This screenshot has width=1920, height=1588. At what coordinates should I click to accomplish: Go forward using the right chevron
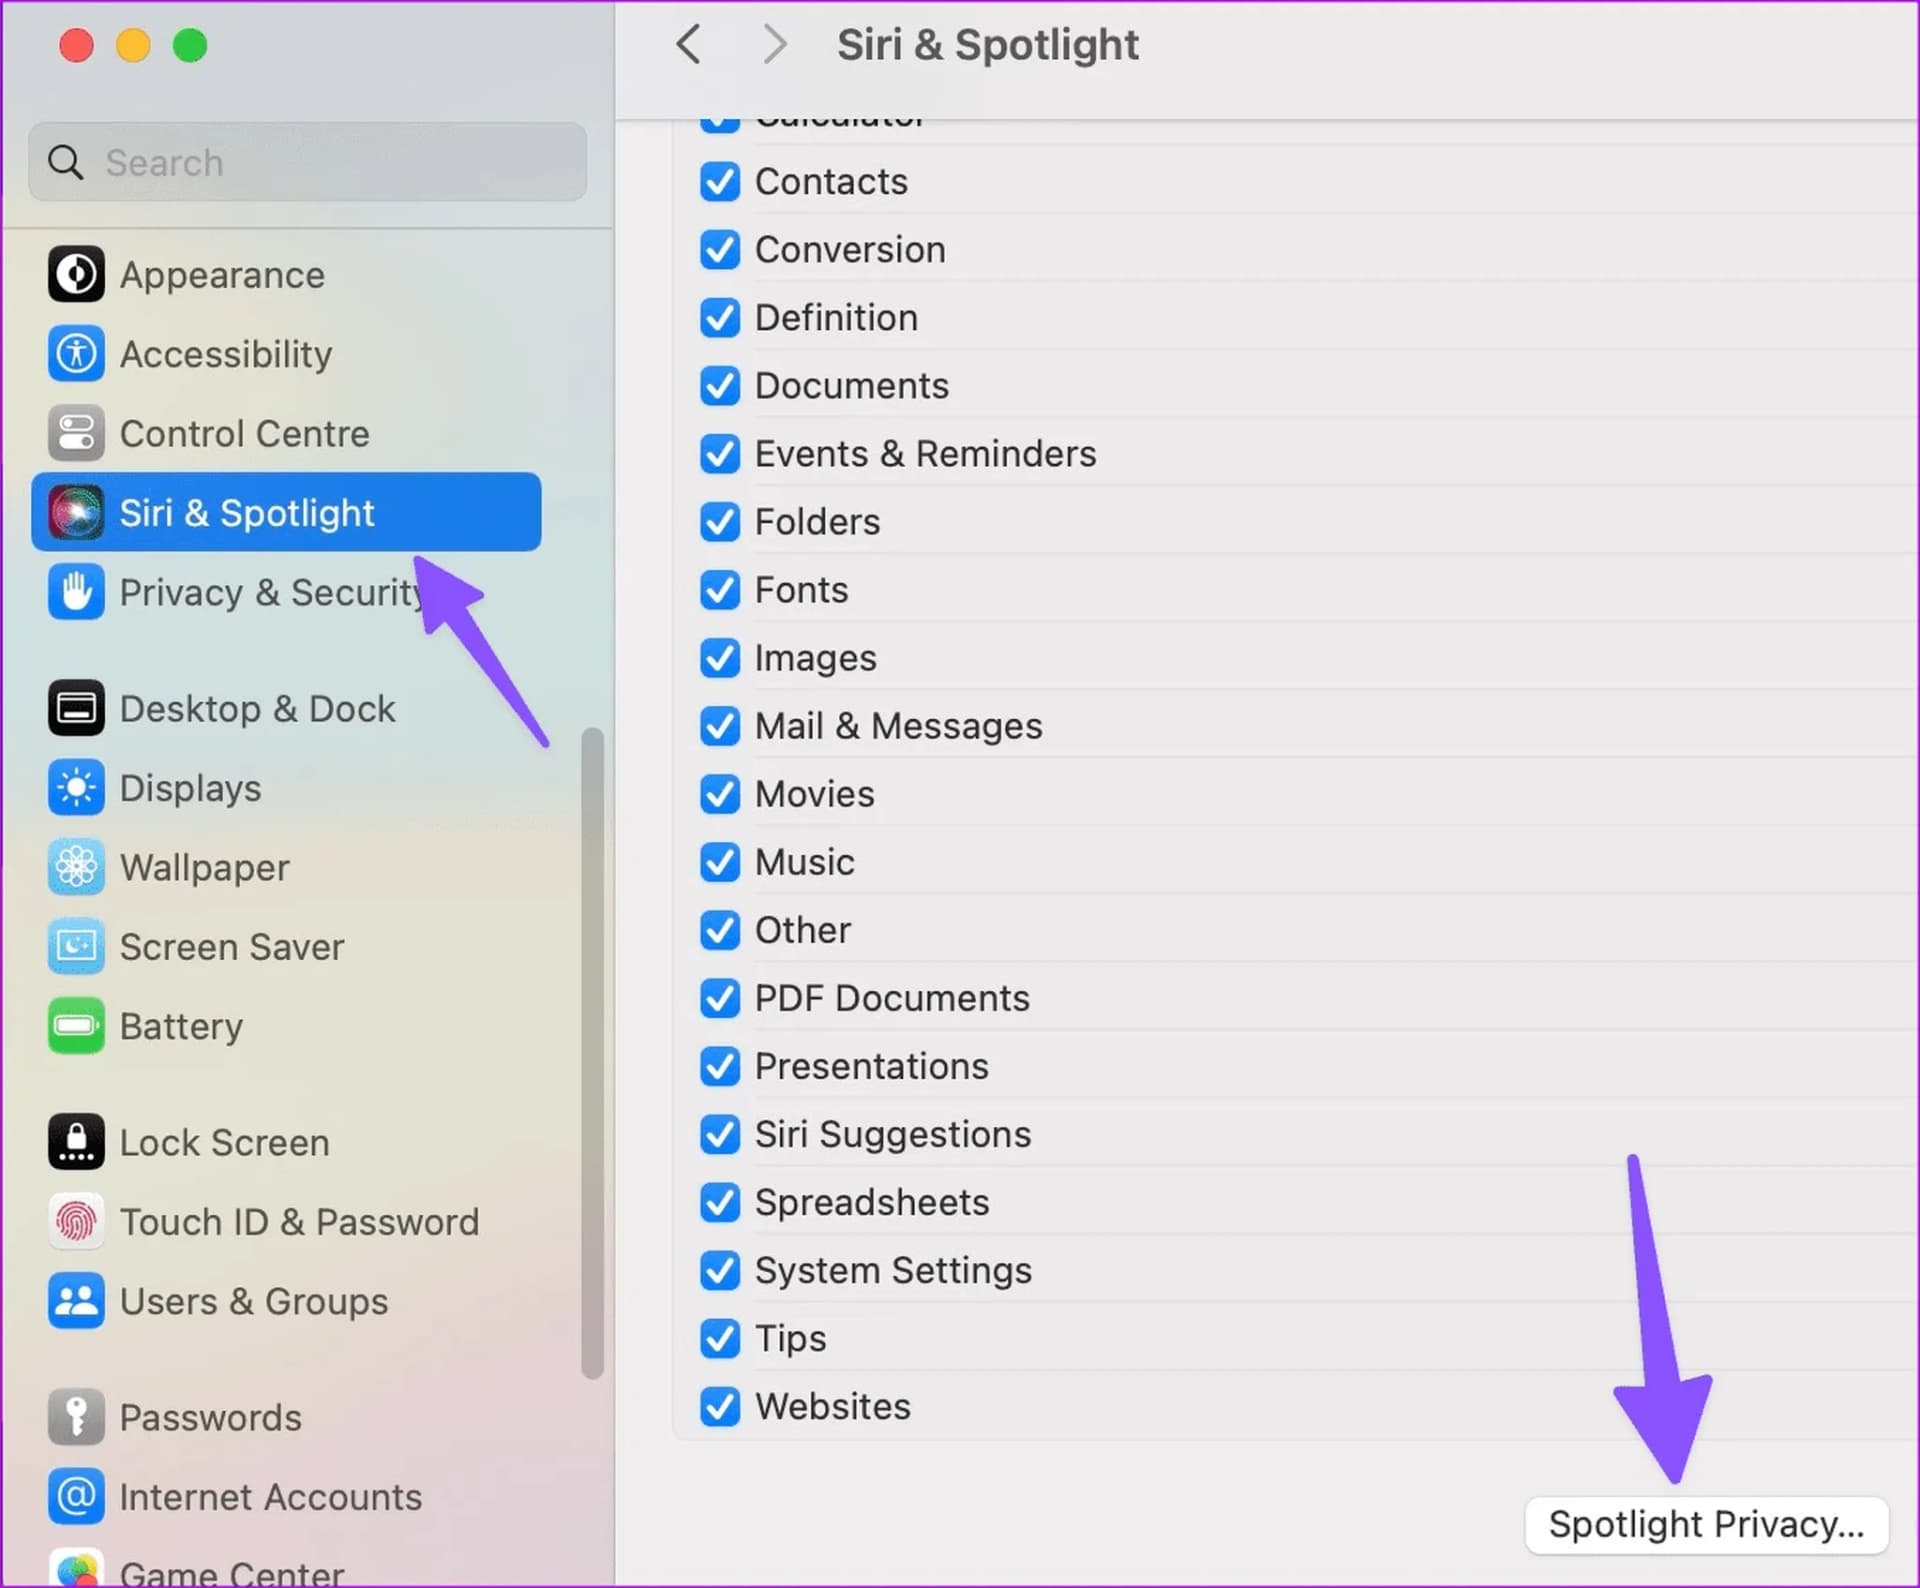point(774,45)
